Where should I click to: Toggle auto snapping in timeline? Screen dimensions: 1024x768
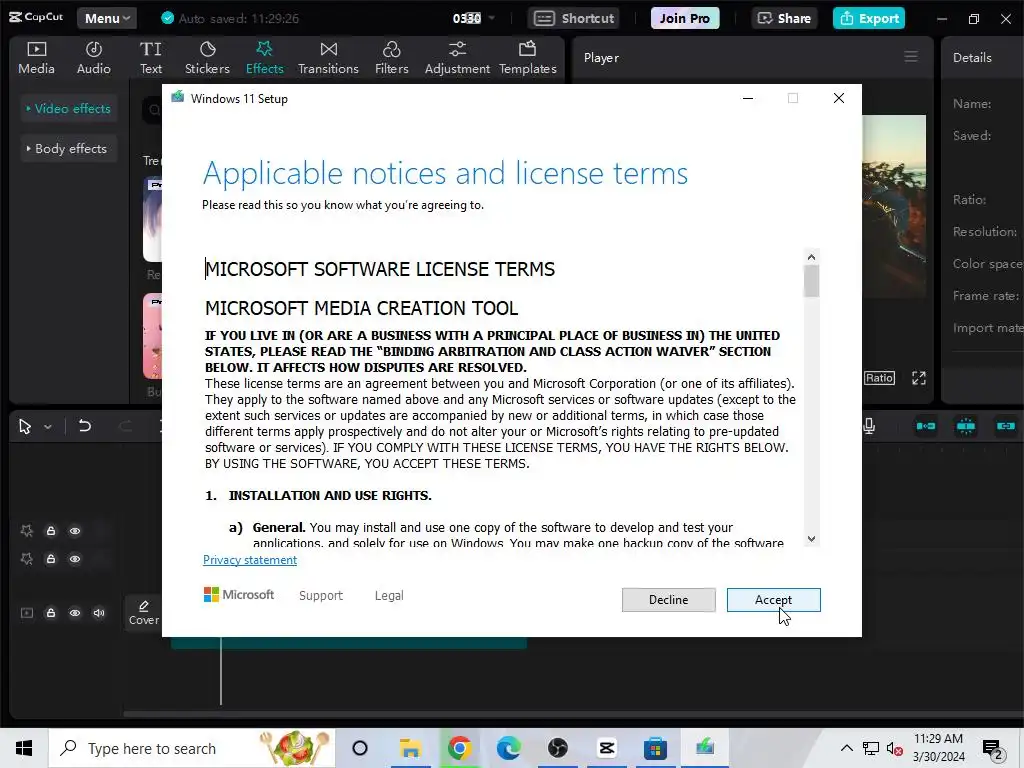click(x=966, y=426)
